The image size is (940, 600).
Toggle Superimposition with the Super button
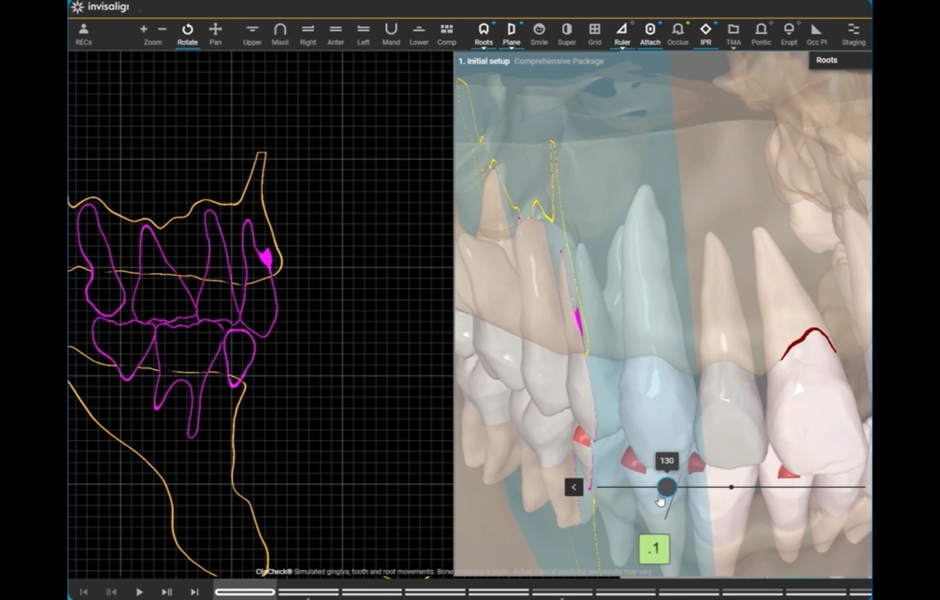567,34
